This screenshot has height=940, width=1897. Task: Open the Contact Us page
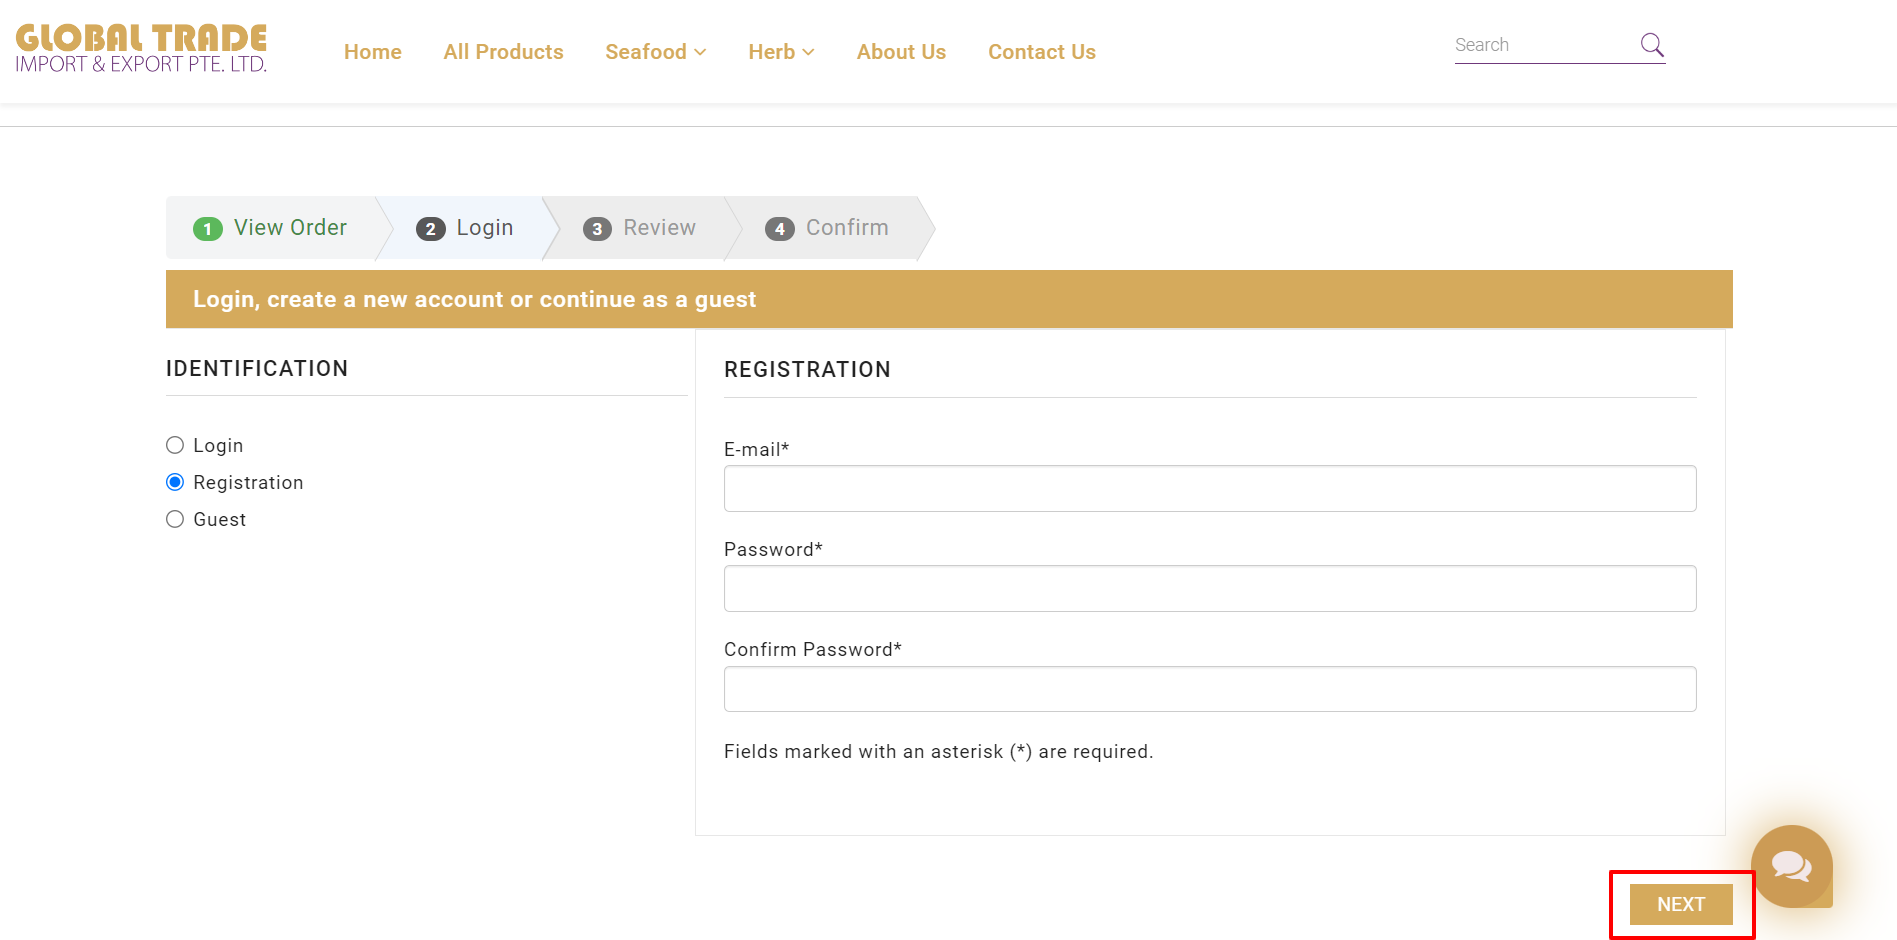click(1041, 52)
